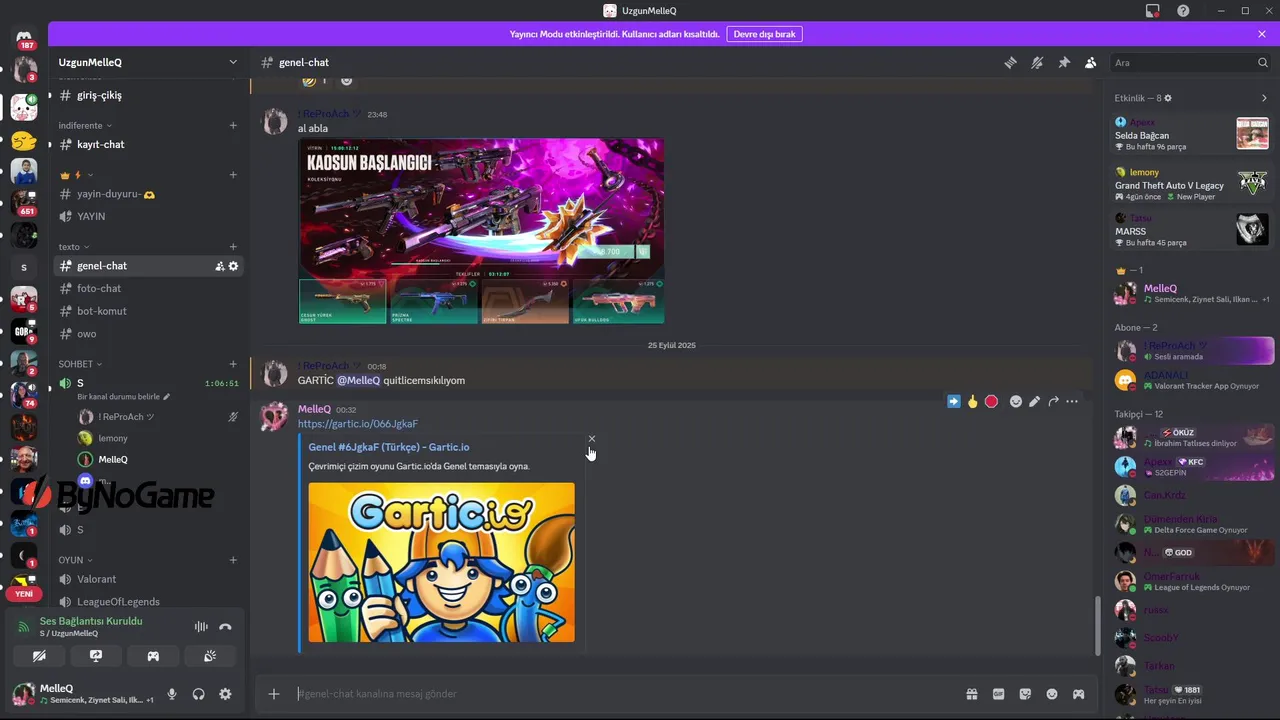Screen dimensions: 1280x720
Task: Add channel to SOHBET category
Action: click(x=233, y=364)
